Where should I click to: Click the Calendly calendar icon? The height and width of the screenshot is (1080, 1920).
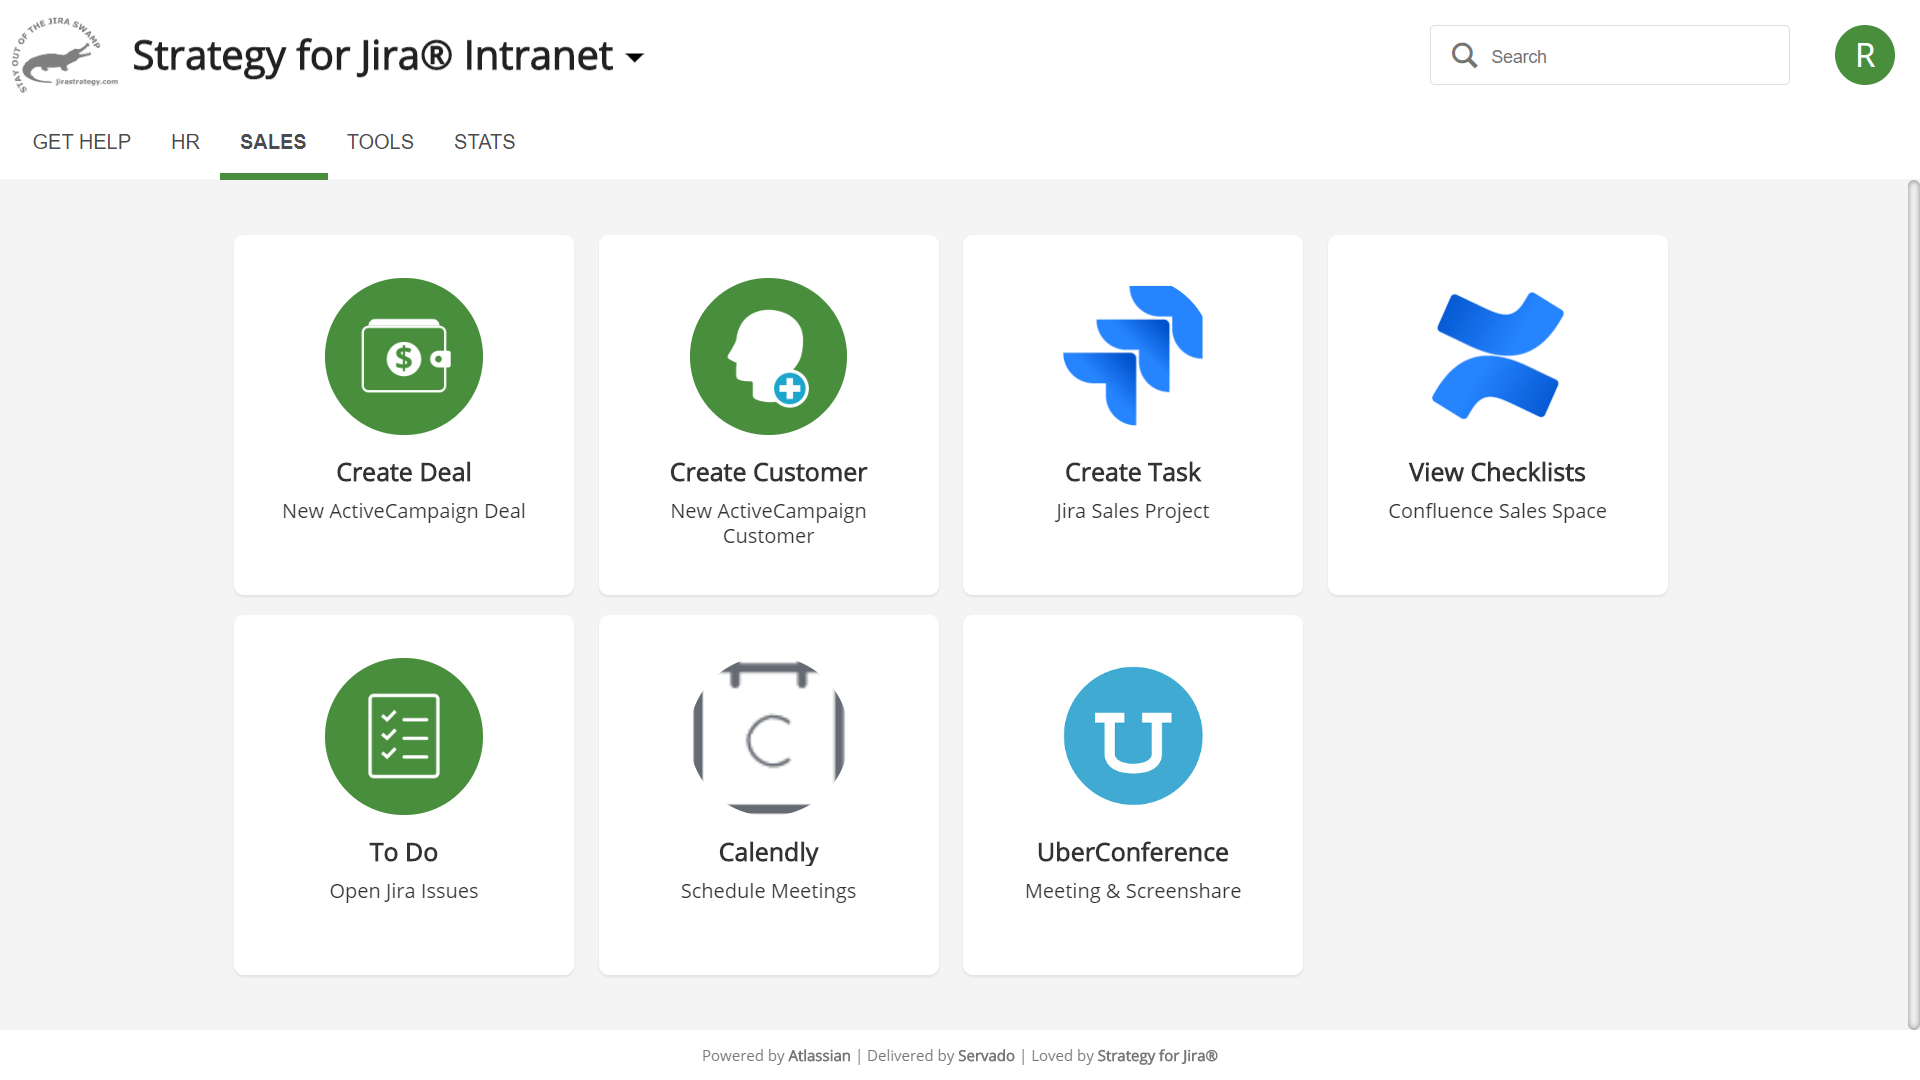768,736
